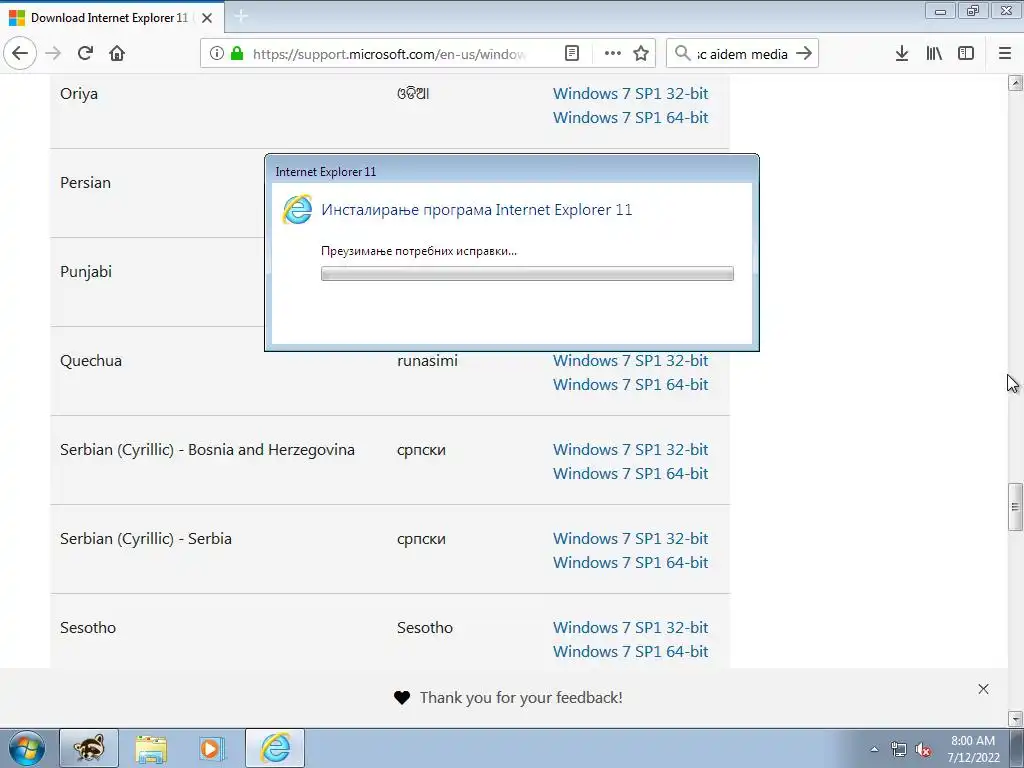This screenshot has height=768, width=1024.
Task: Open Serbian (Cyrillic) - Serbia 64-bit link
Action: [x=630, y=562]
